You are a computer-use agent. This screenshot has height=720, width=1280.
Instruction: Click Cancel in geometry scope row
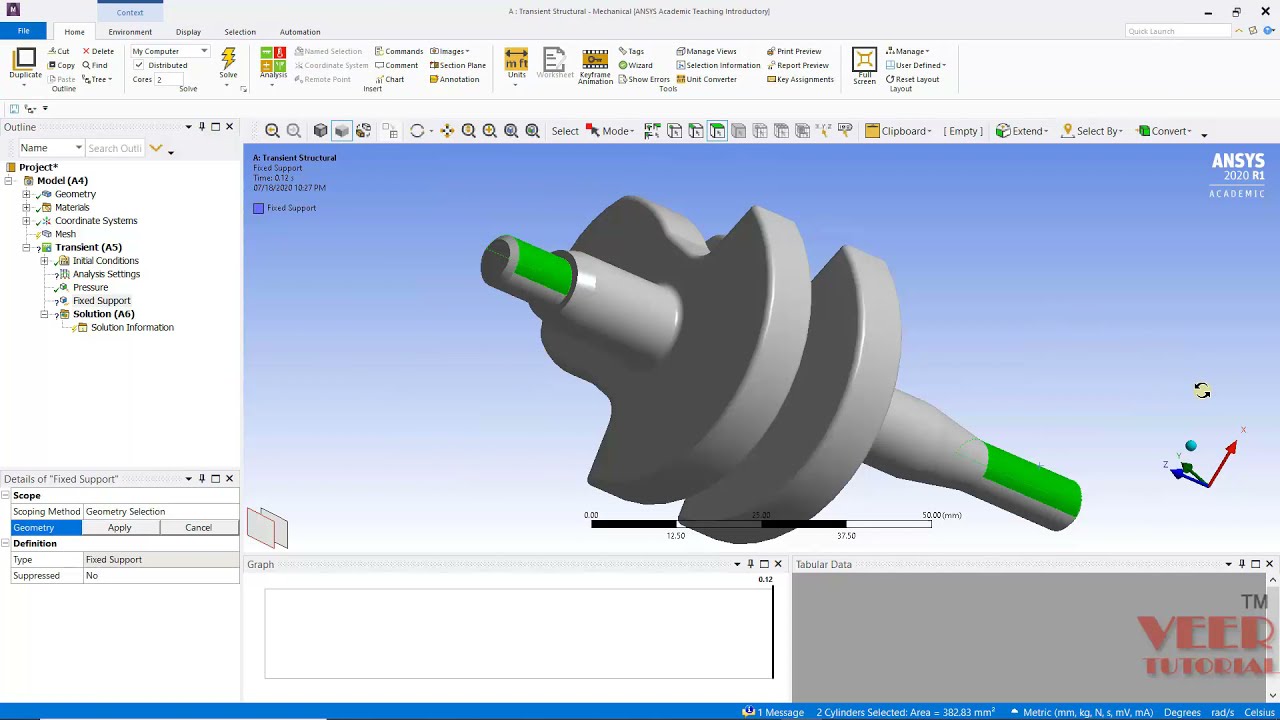tap(198, 528)
